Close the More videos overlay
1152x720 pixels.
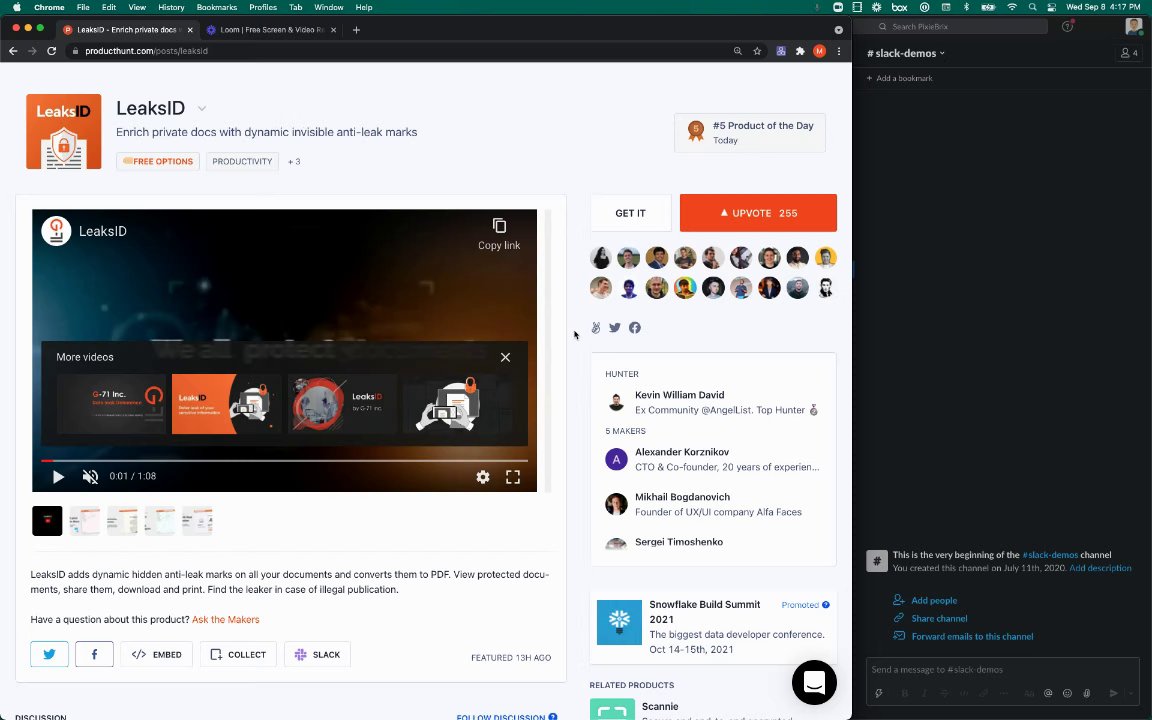[505, 357]
